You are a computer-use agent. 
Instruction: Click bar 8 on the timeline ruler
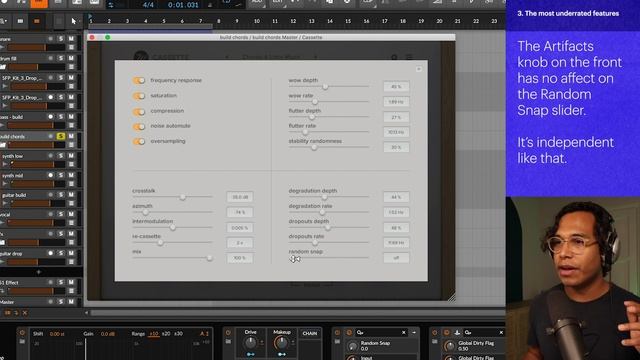[219, 21]
